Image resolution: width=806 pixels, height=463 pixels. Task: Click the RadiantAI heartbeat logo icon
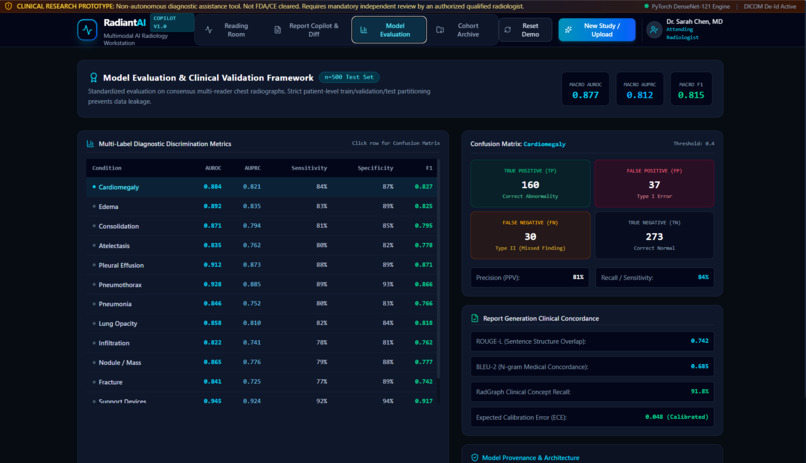[x=87, y=30]
